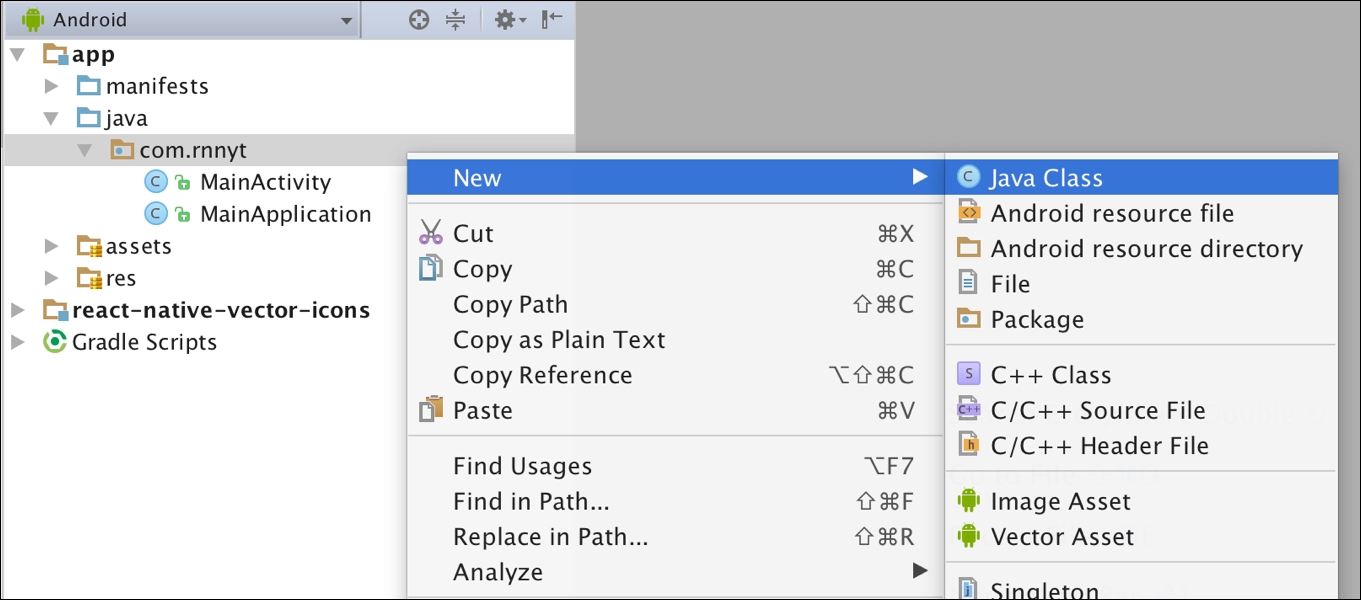Click the C/C++ Header File h icon
1361x600 pixels.
[x=968, y=445]
